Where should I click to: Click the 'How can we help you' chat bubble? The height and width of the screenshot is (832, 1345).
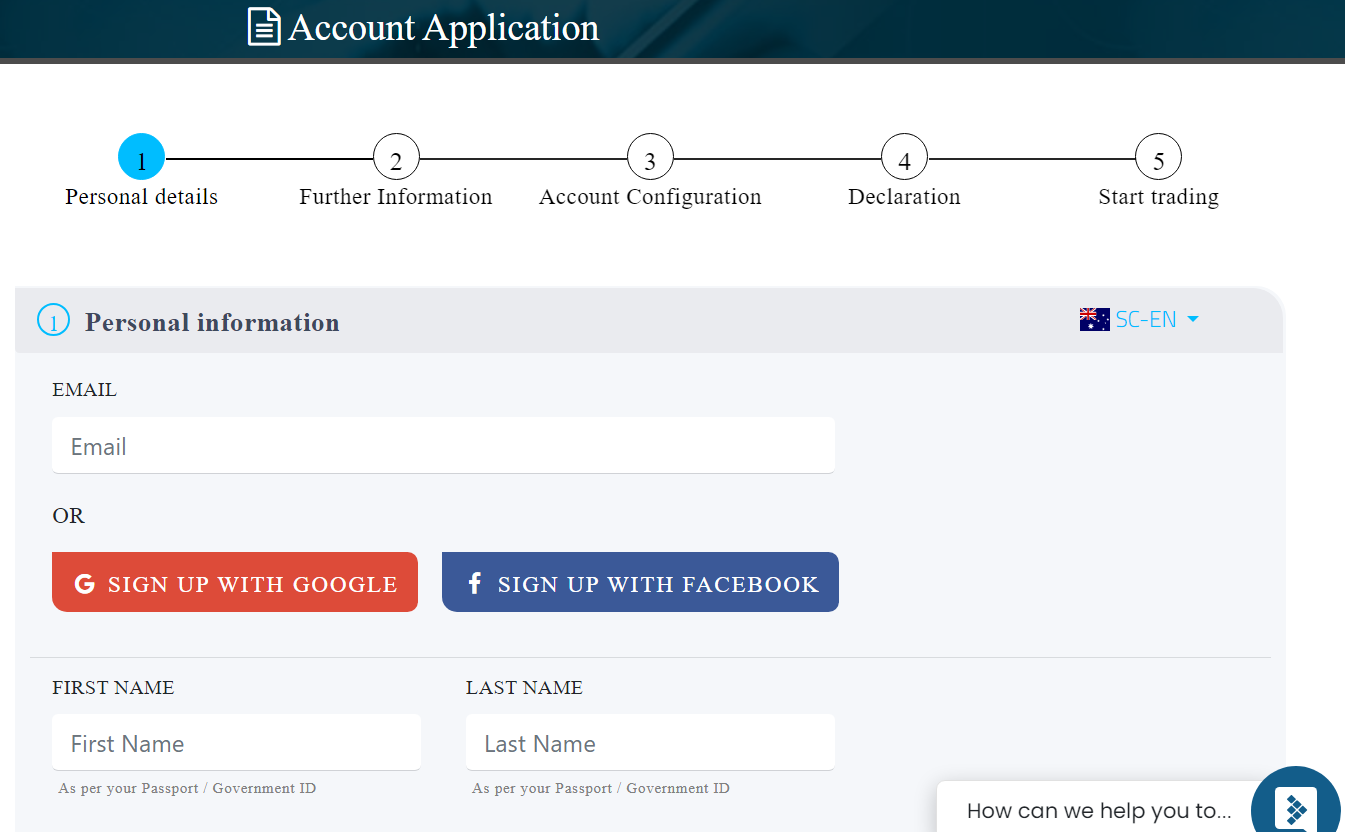[x=1098, y=810]
